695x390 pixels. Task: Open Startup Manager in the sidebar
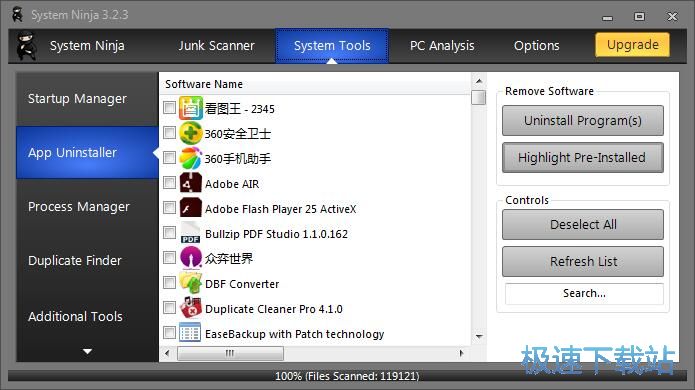(x=87, y=99)
